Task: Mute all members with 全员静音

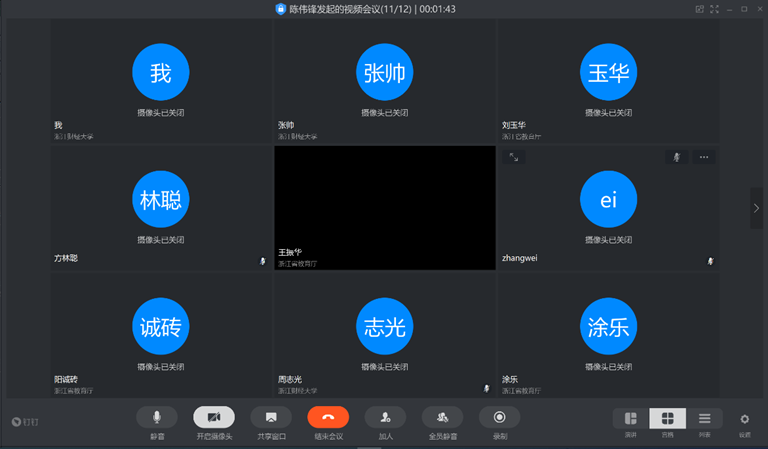Action: tap(442, 417)
